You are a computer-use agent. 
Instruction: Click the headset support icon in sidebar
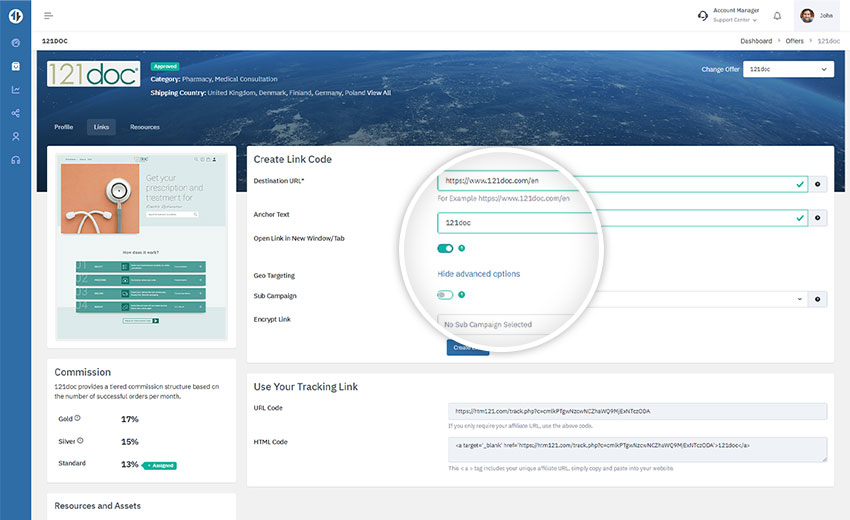pyautogui.click(x=15, y=160)
